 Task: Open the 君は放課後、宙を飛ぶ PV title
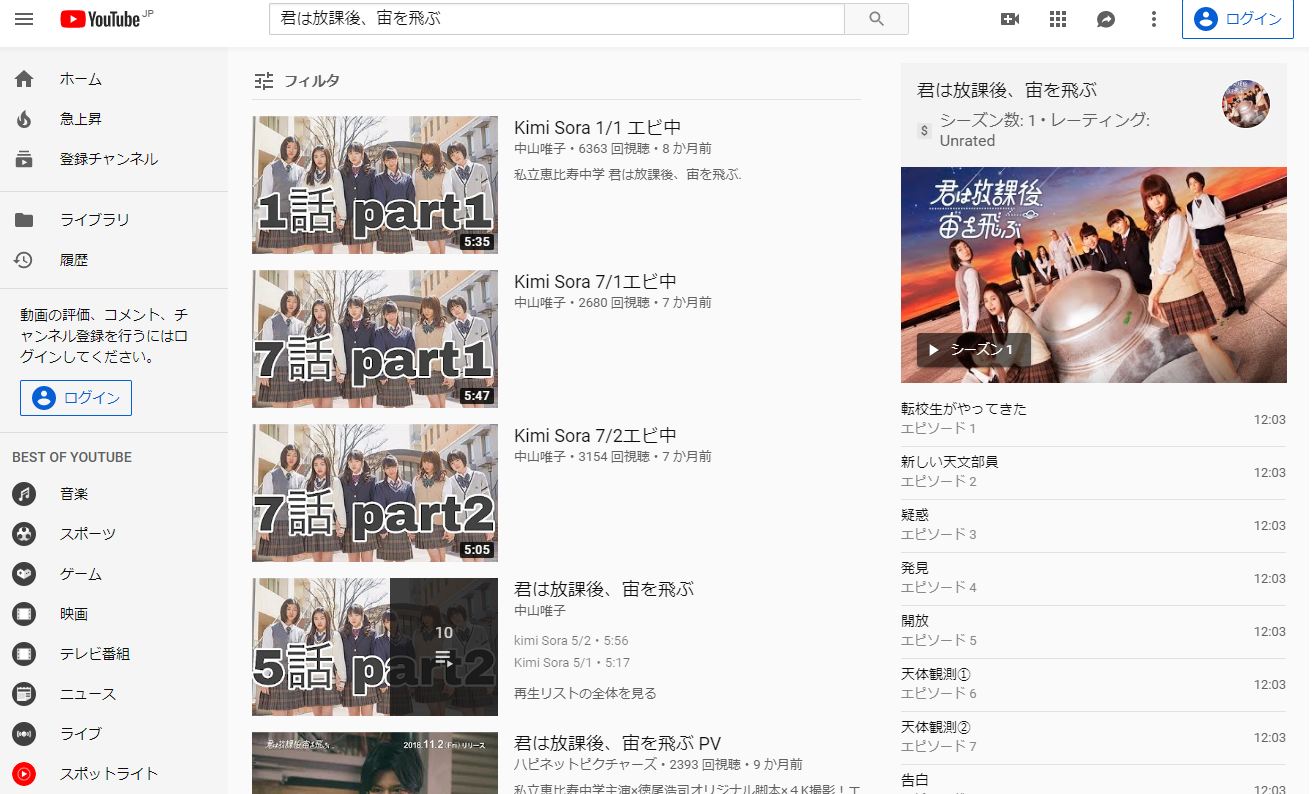618,743
